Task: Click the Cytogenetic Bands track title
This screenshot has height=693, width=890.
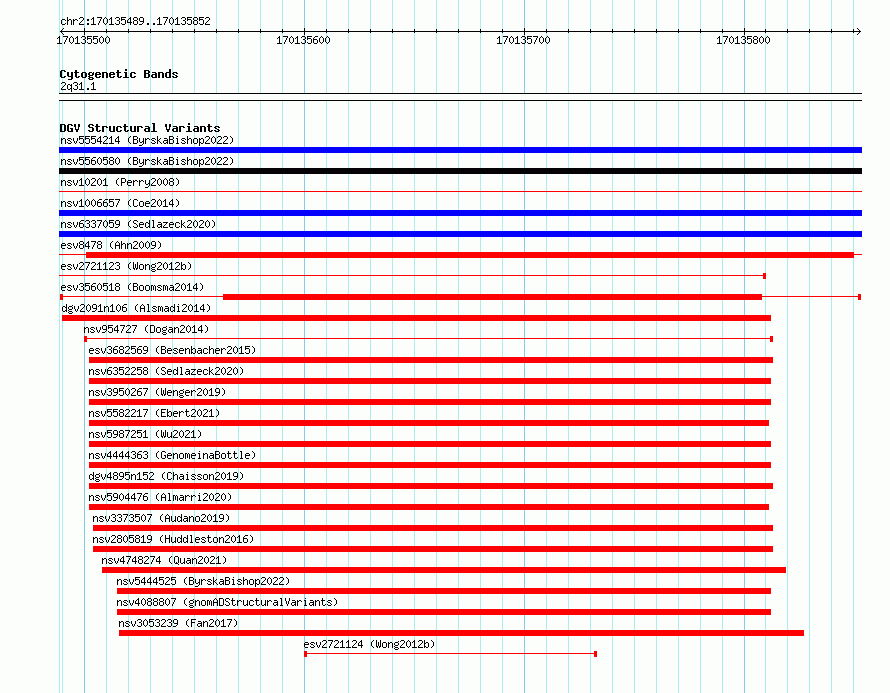Action: pos(119,74)
